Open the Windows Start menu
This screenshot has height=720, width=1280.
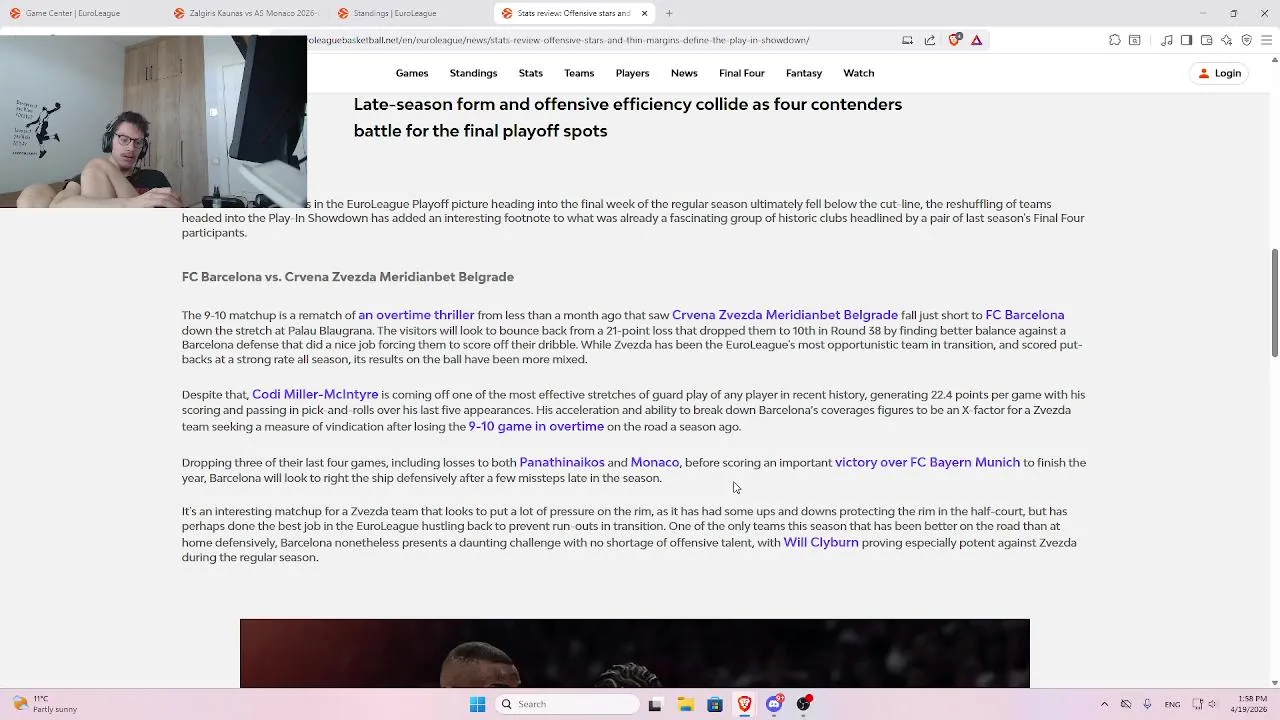point(477,704)
